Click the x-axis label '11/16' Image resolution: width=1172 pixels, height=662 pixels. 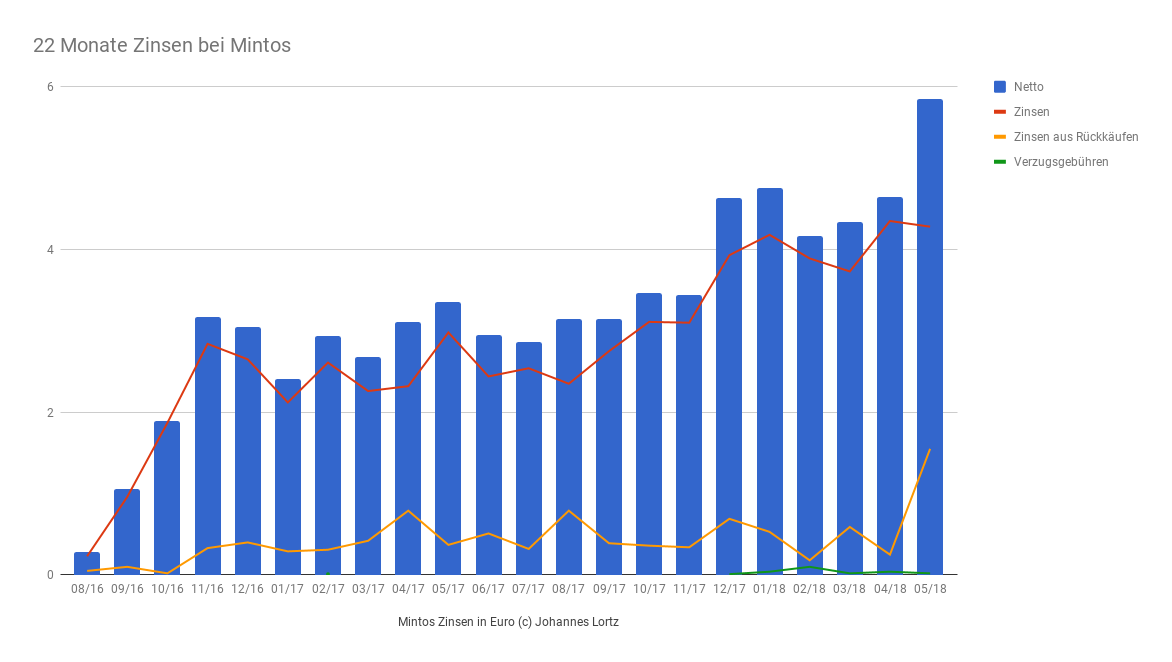click(207, 589)
